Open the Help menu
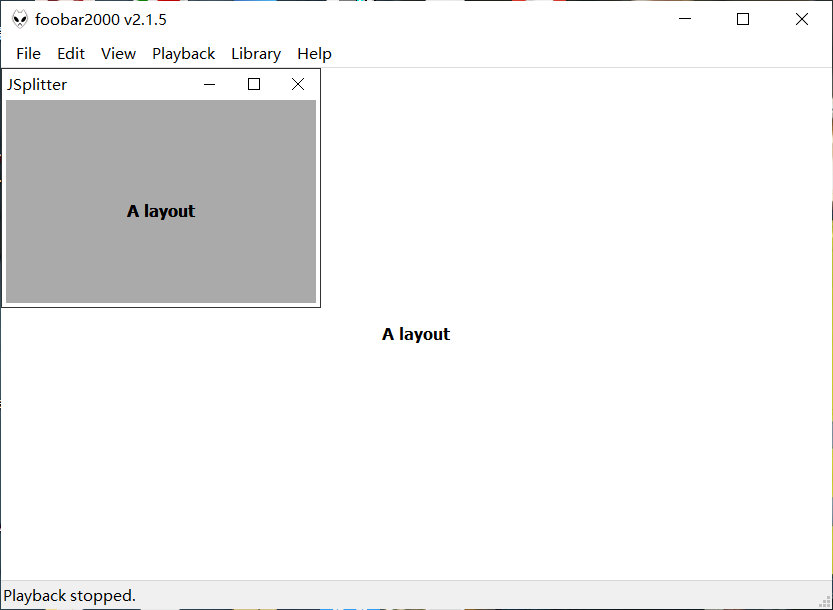 pyautogui.click(x=314, y=54)
